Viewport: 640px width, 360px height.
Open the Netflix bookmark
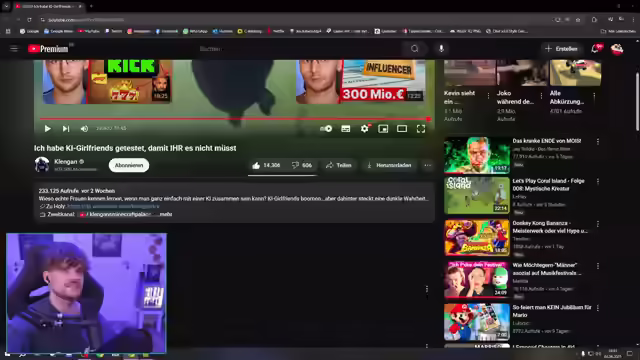pos(276,31)
